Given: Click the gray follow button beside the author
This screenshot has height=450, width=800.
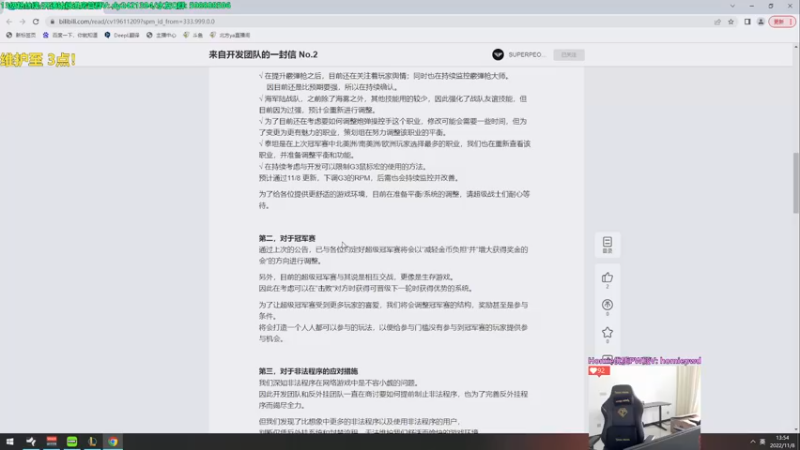Looking at the screenshot, I should [x=569, y=55].
